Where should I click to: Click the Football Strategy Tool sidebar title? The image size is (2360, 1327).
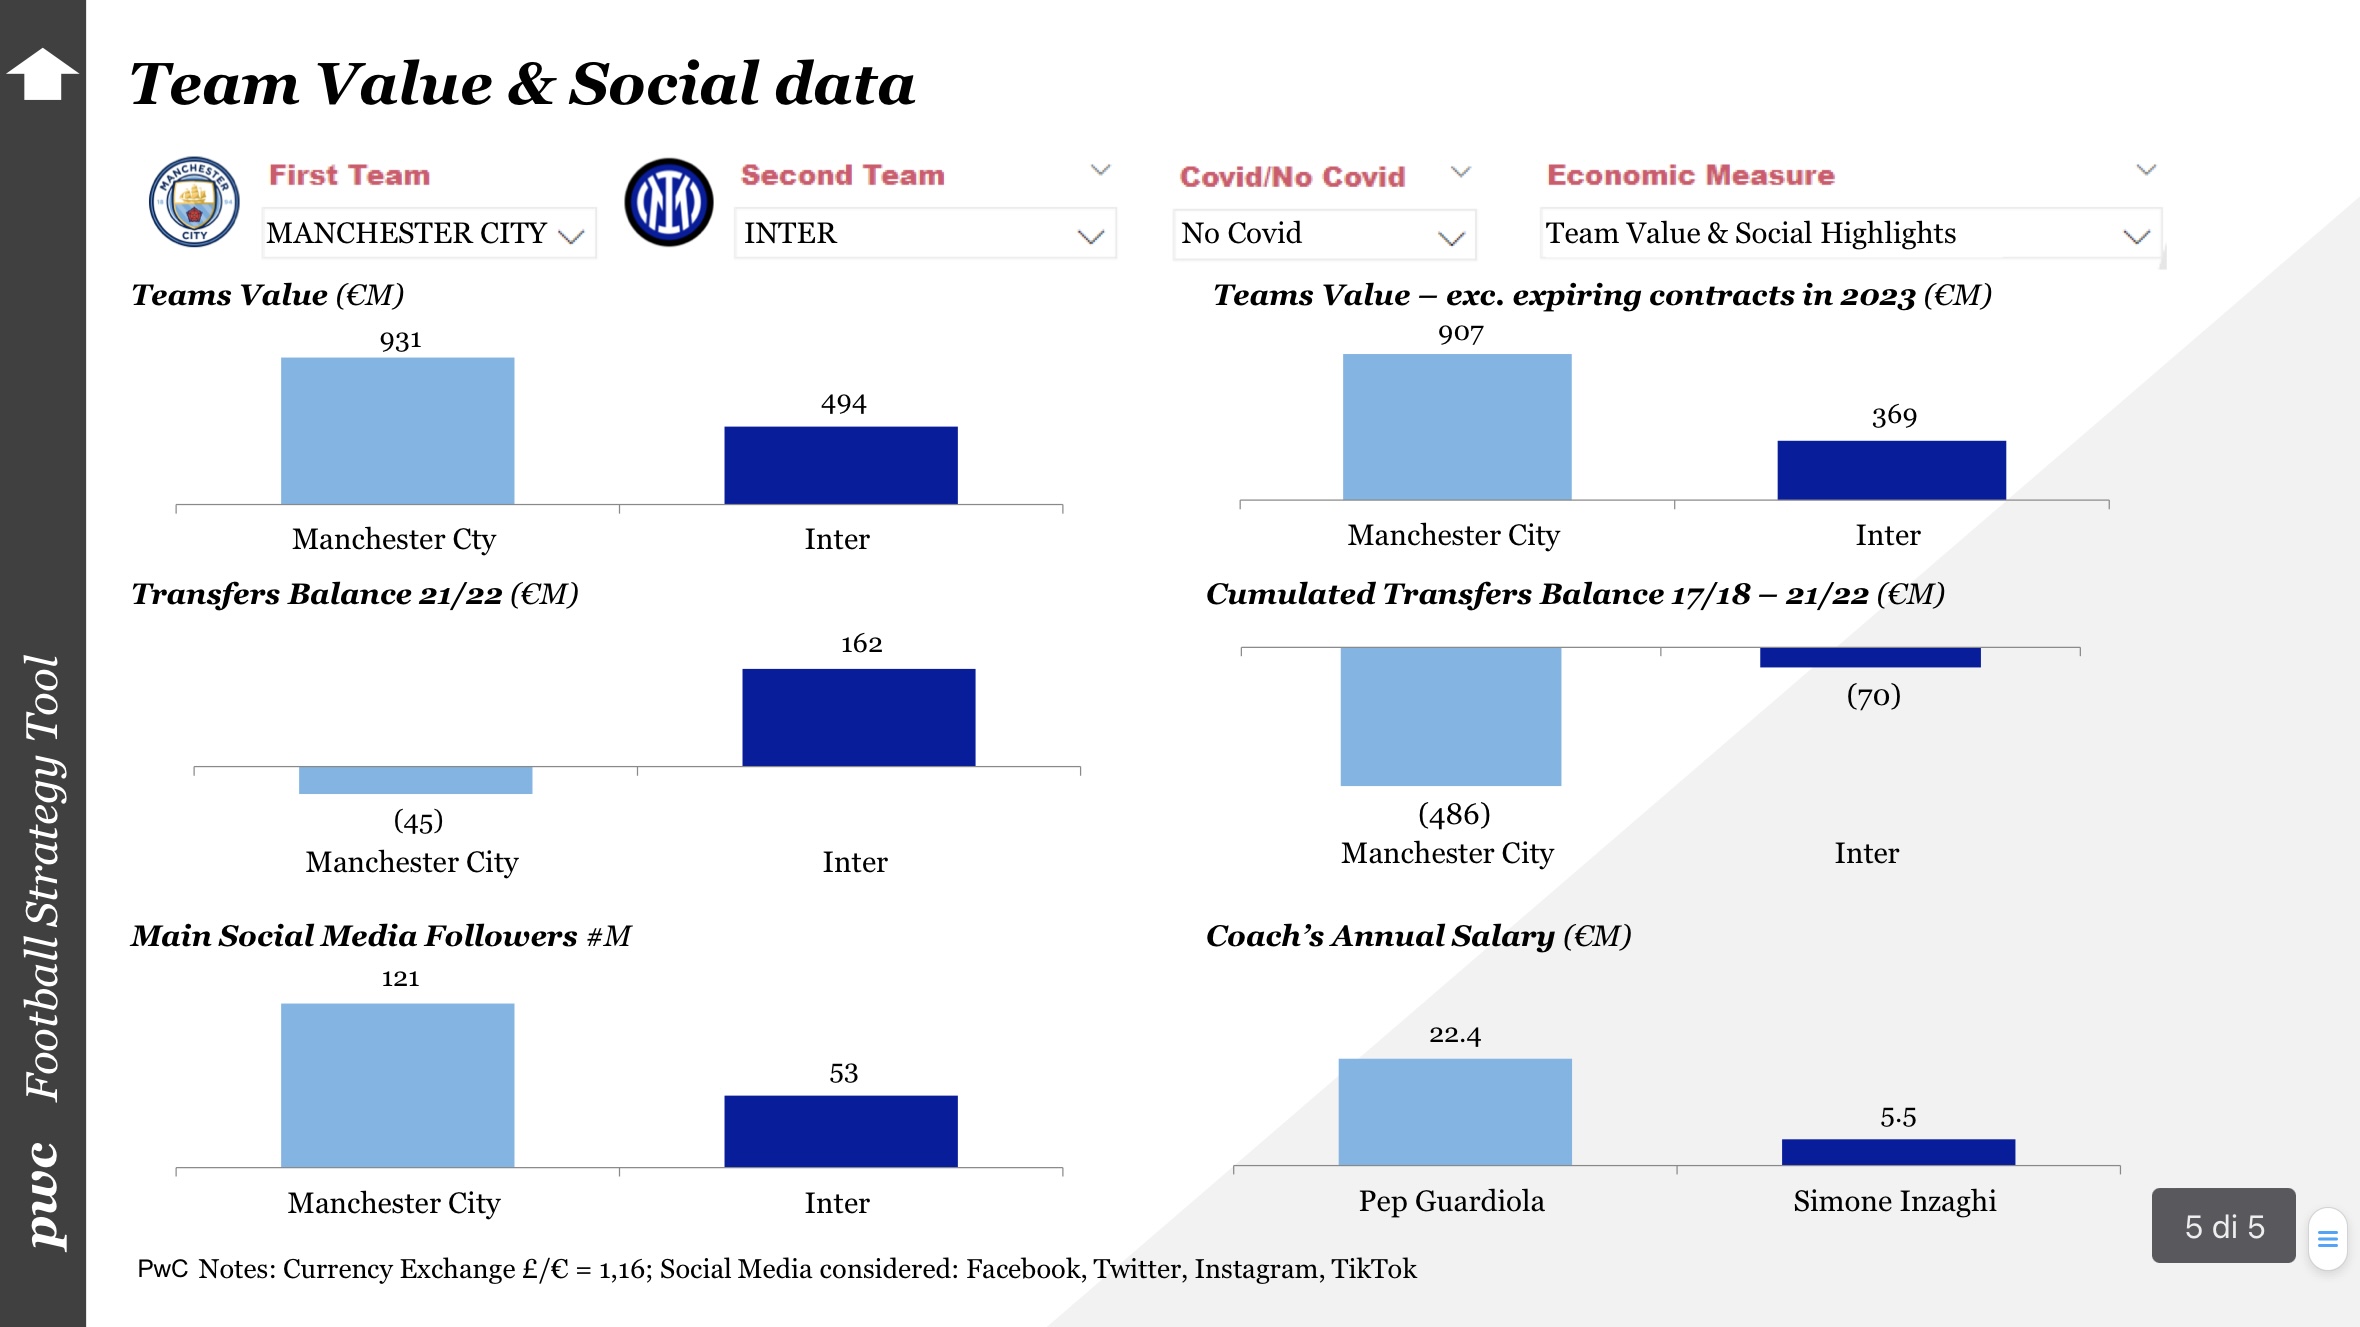(x=44, y=878)
